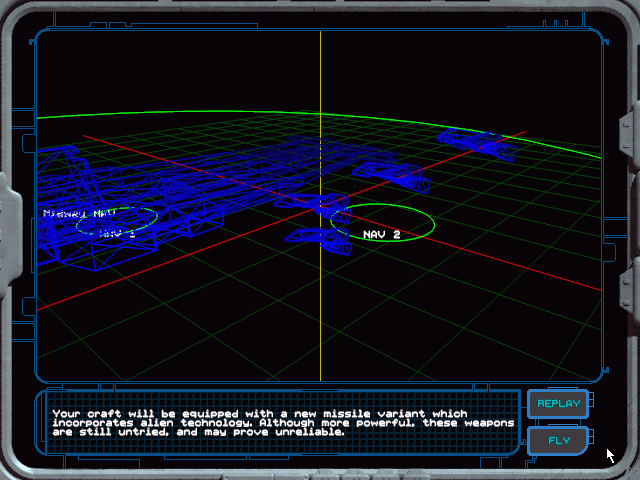Screen dimensions: 640x480
Task: Click the REPLAY button
Action: (x=558, y=404)
